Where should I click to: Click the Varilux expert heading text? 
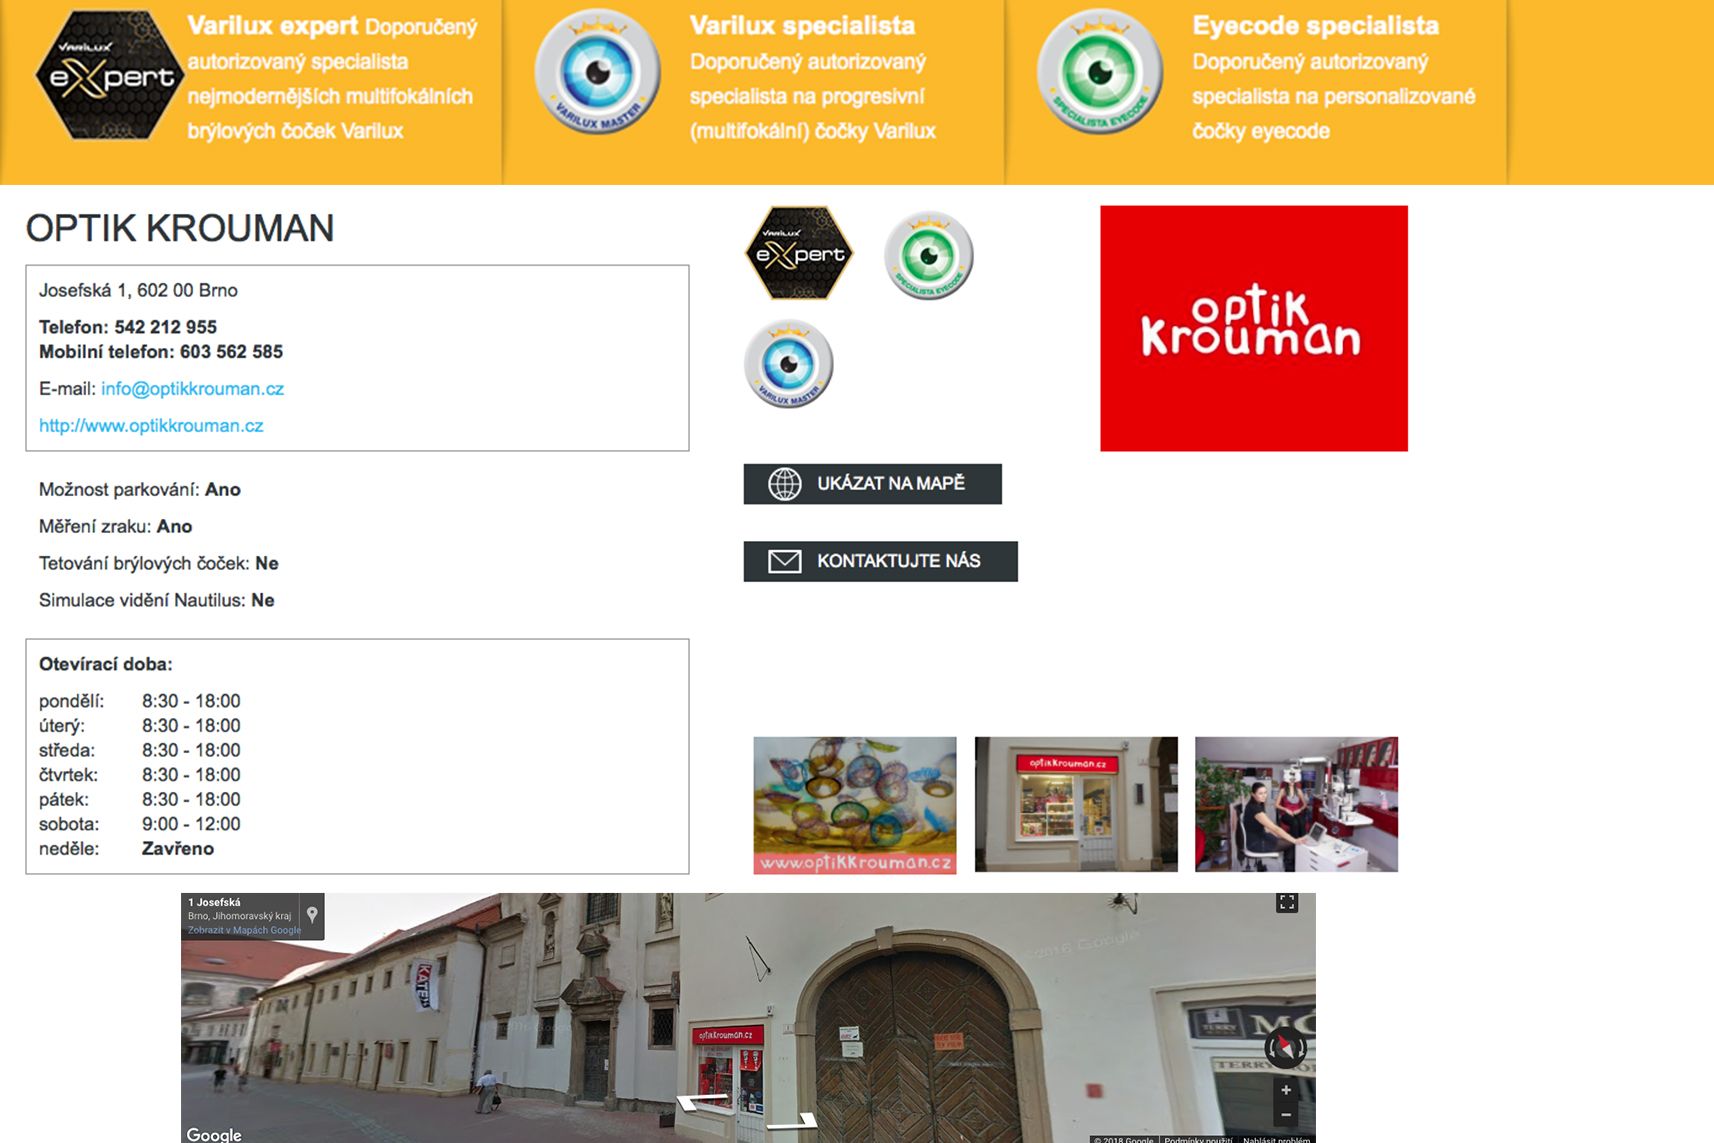pos(272,26)
